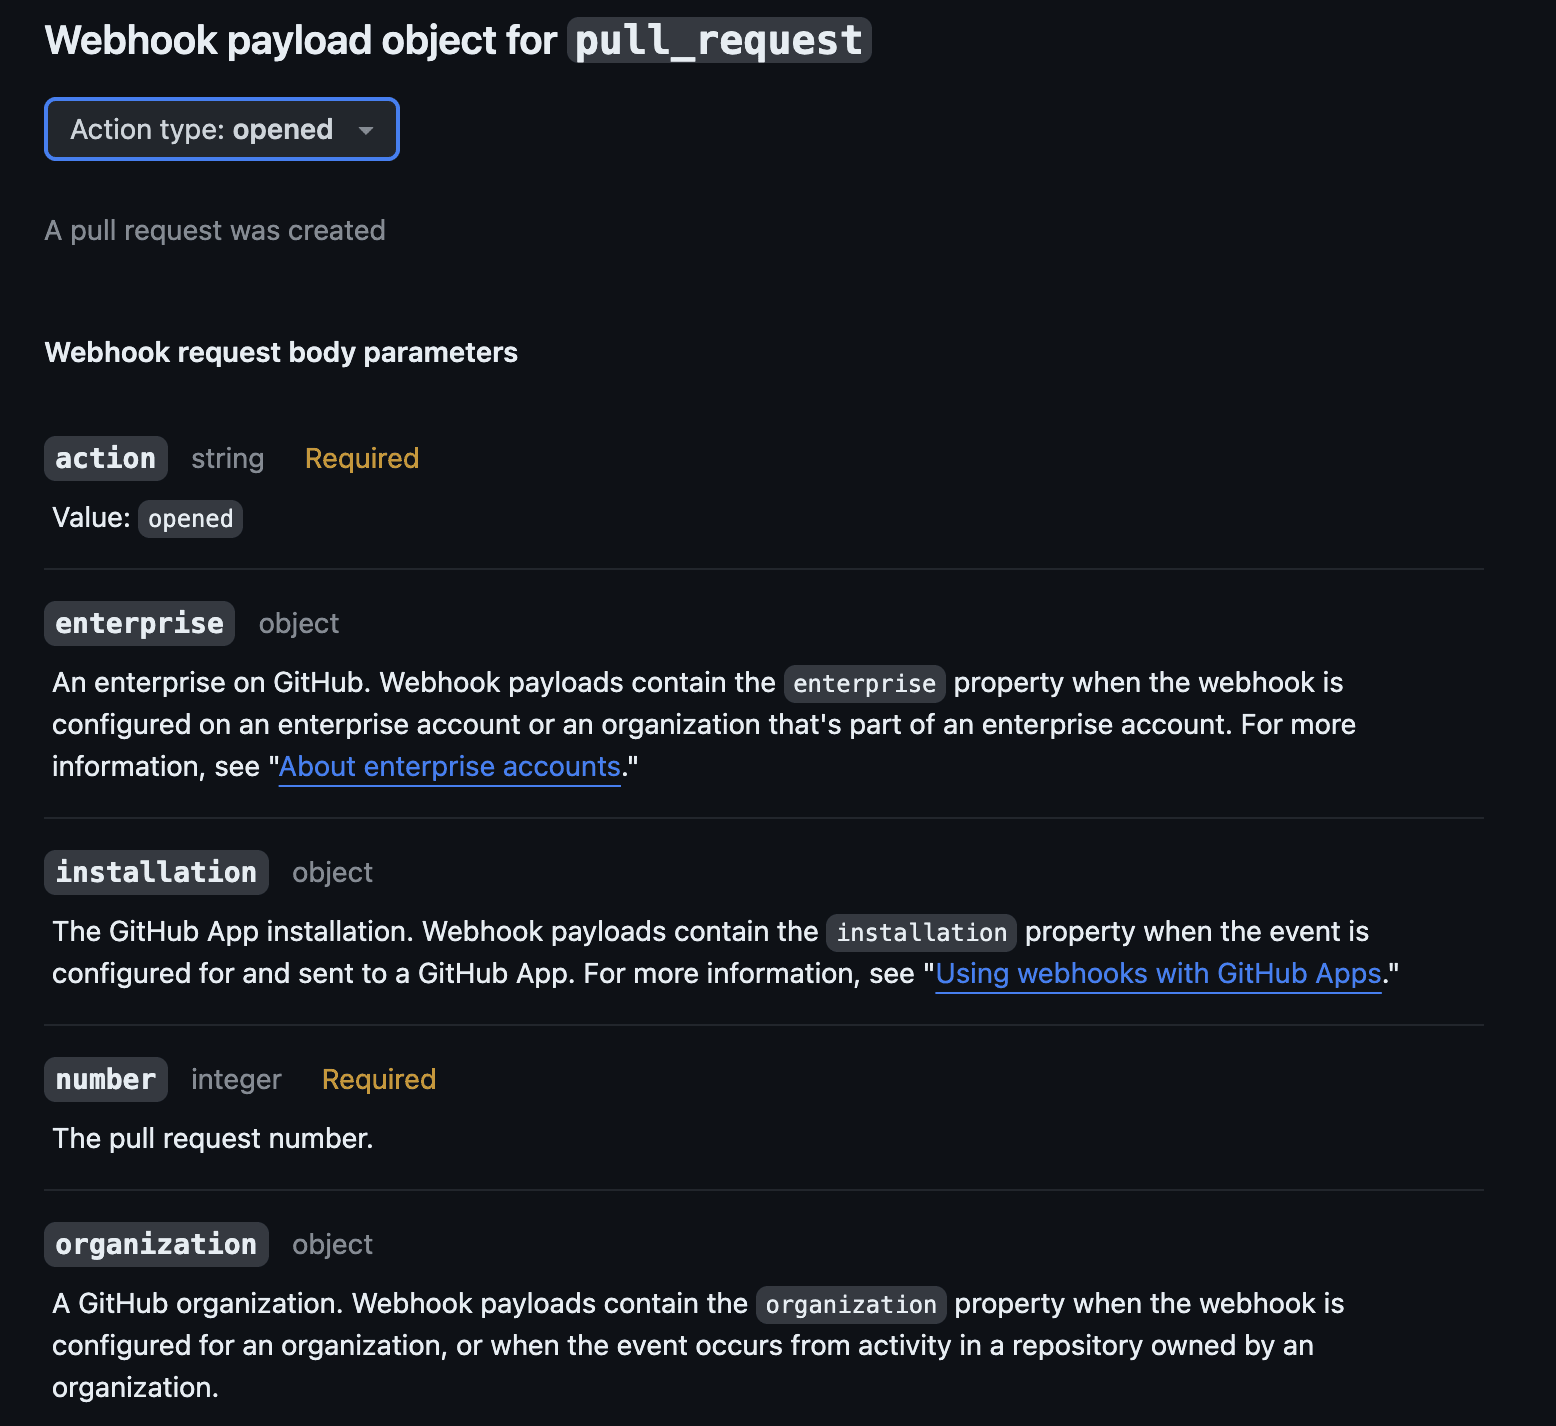Click the inline installation code in description
Screen dimensions: 1556x1426
click(x=921, y=933)
